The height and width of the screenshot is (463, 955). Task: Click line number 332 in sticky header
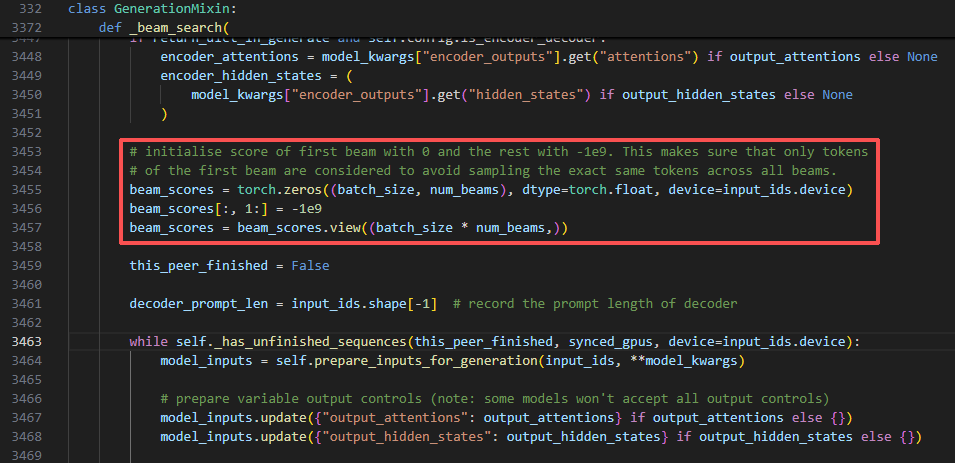[30, 9]
